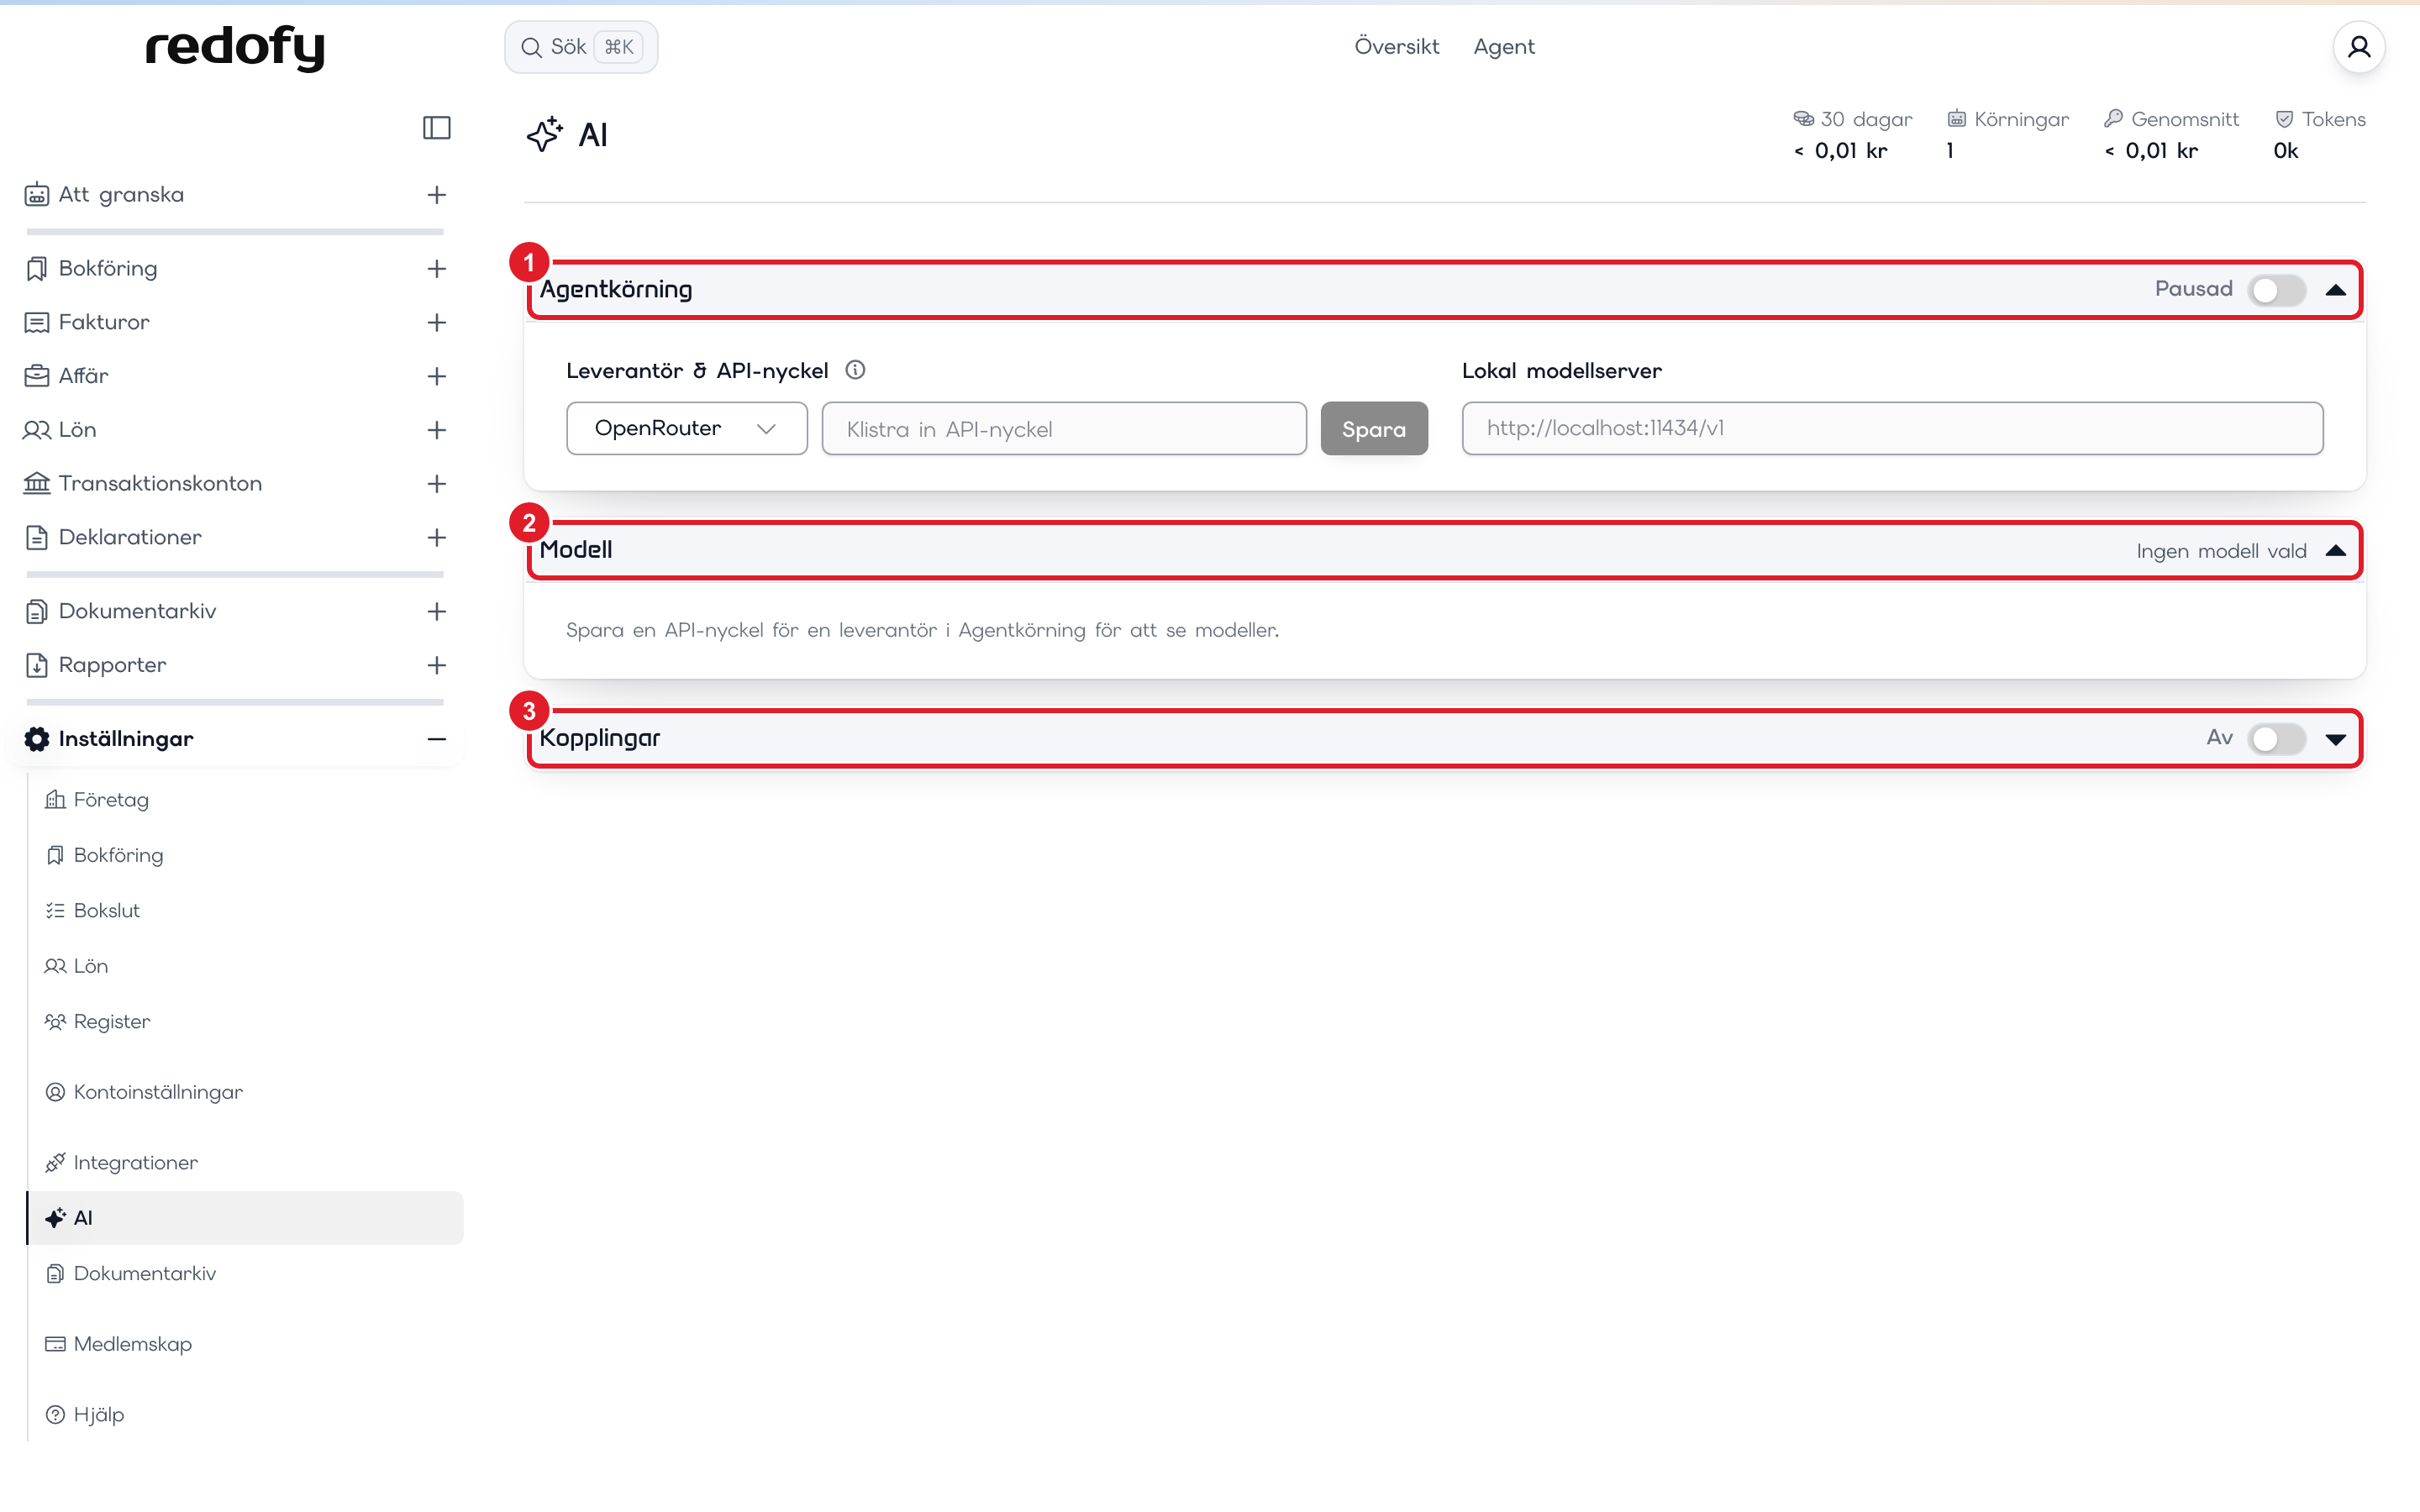The image size is (2420, 1512).
Task: Expand the Kopplingar section arrow
Action: (x=2336, y=739)
